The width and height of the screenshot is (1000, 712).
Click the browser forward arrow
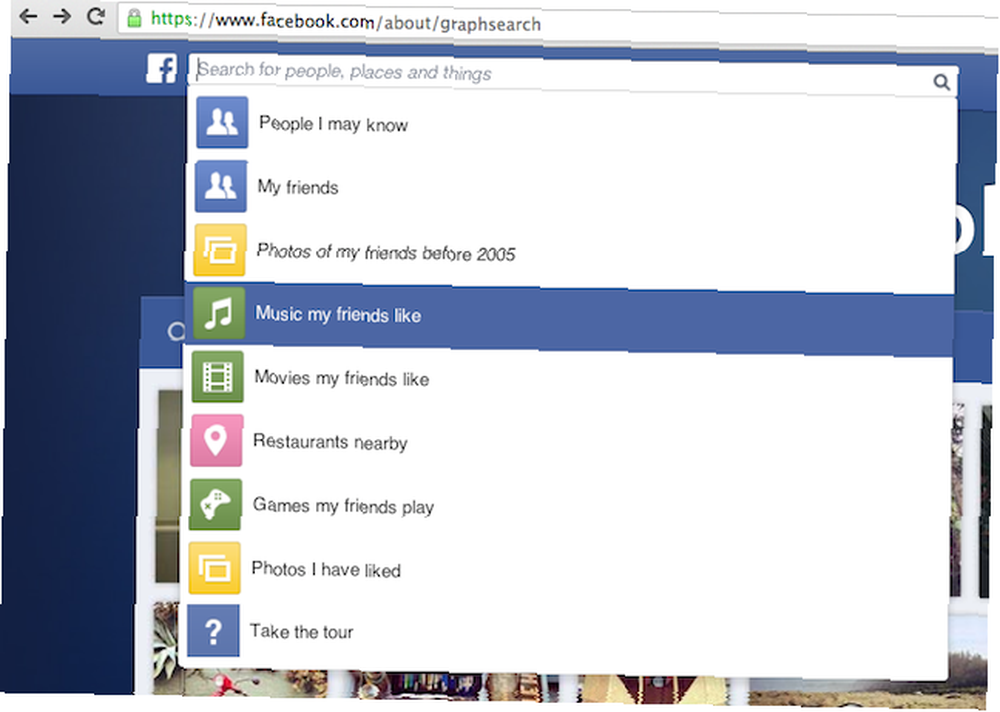click(x=62, y=15)
